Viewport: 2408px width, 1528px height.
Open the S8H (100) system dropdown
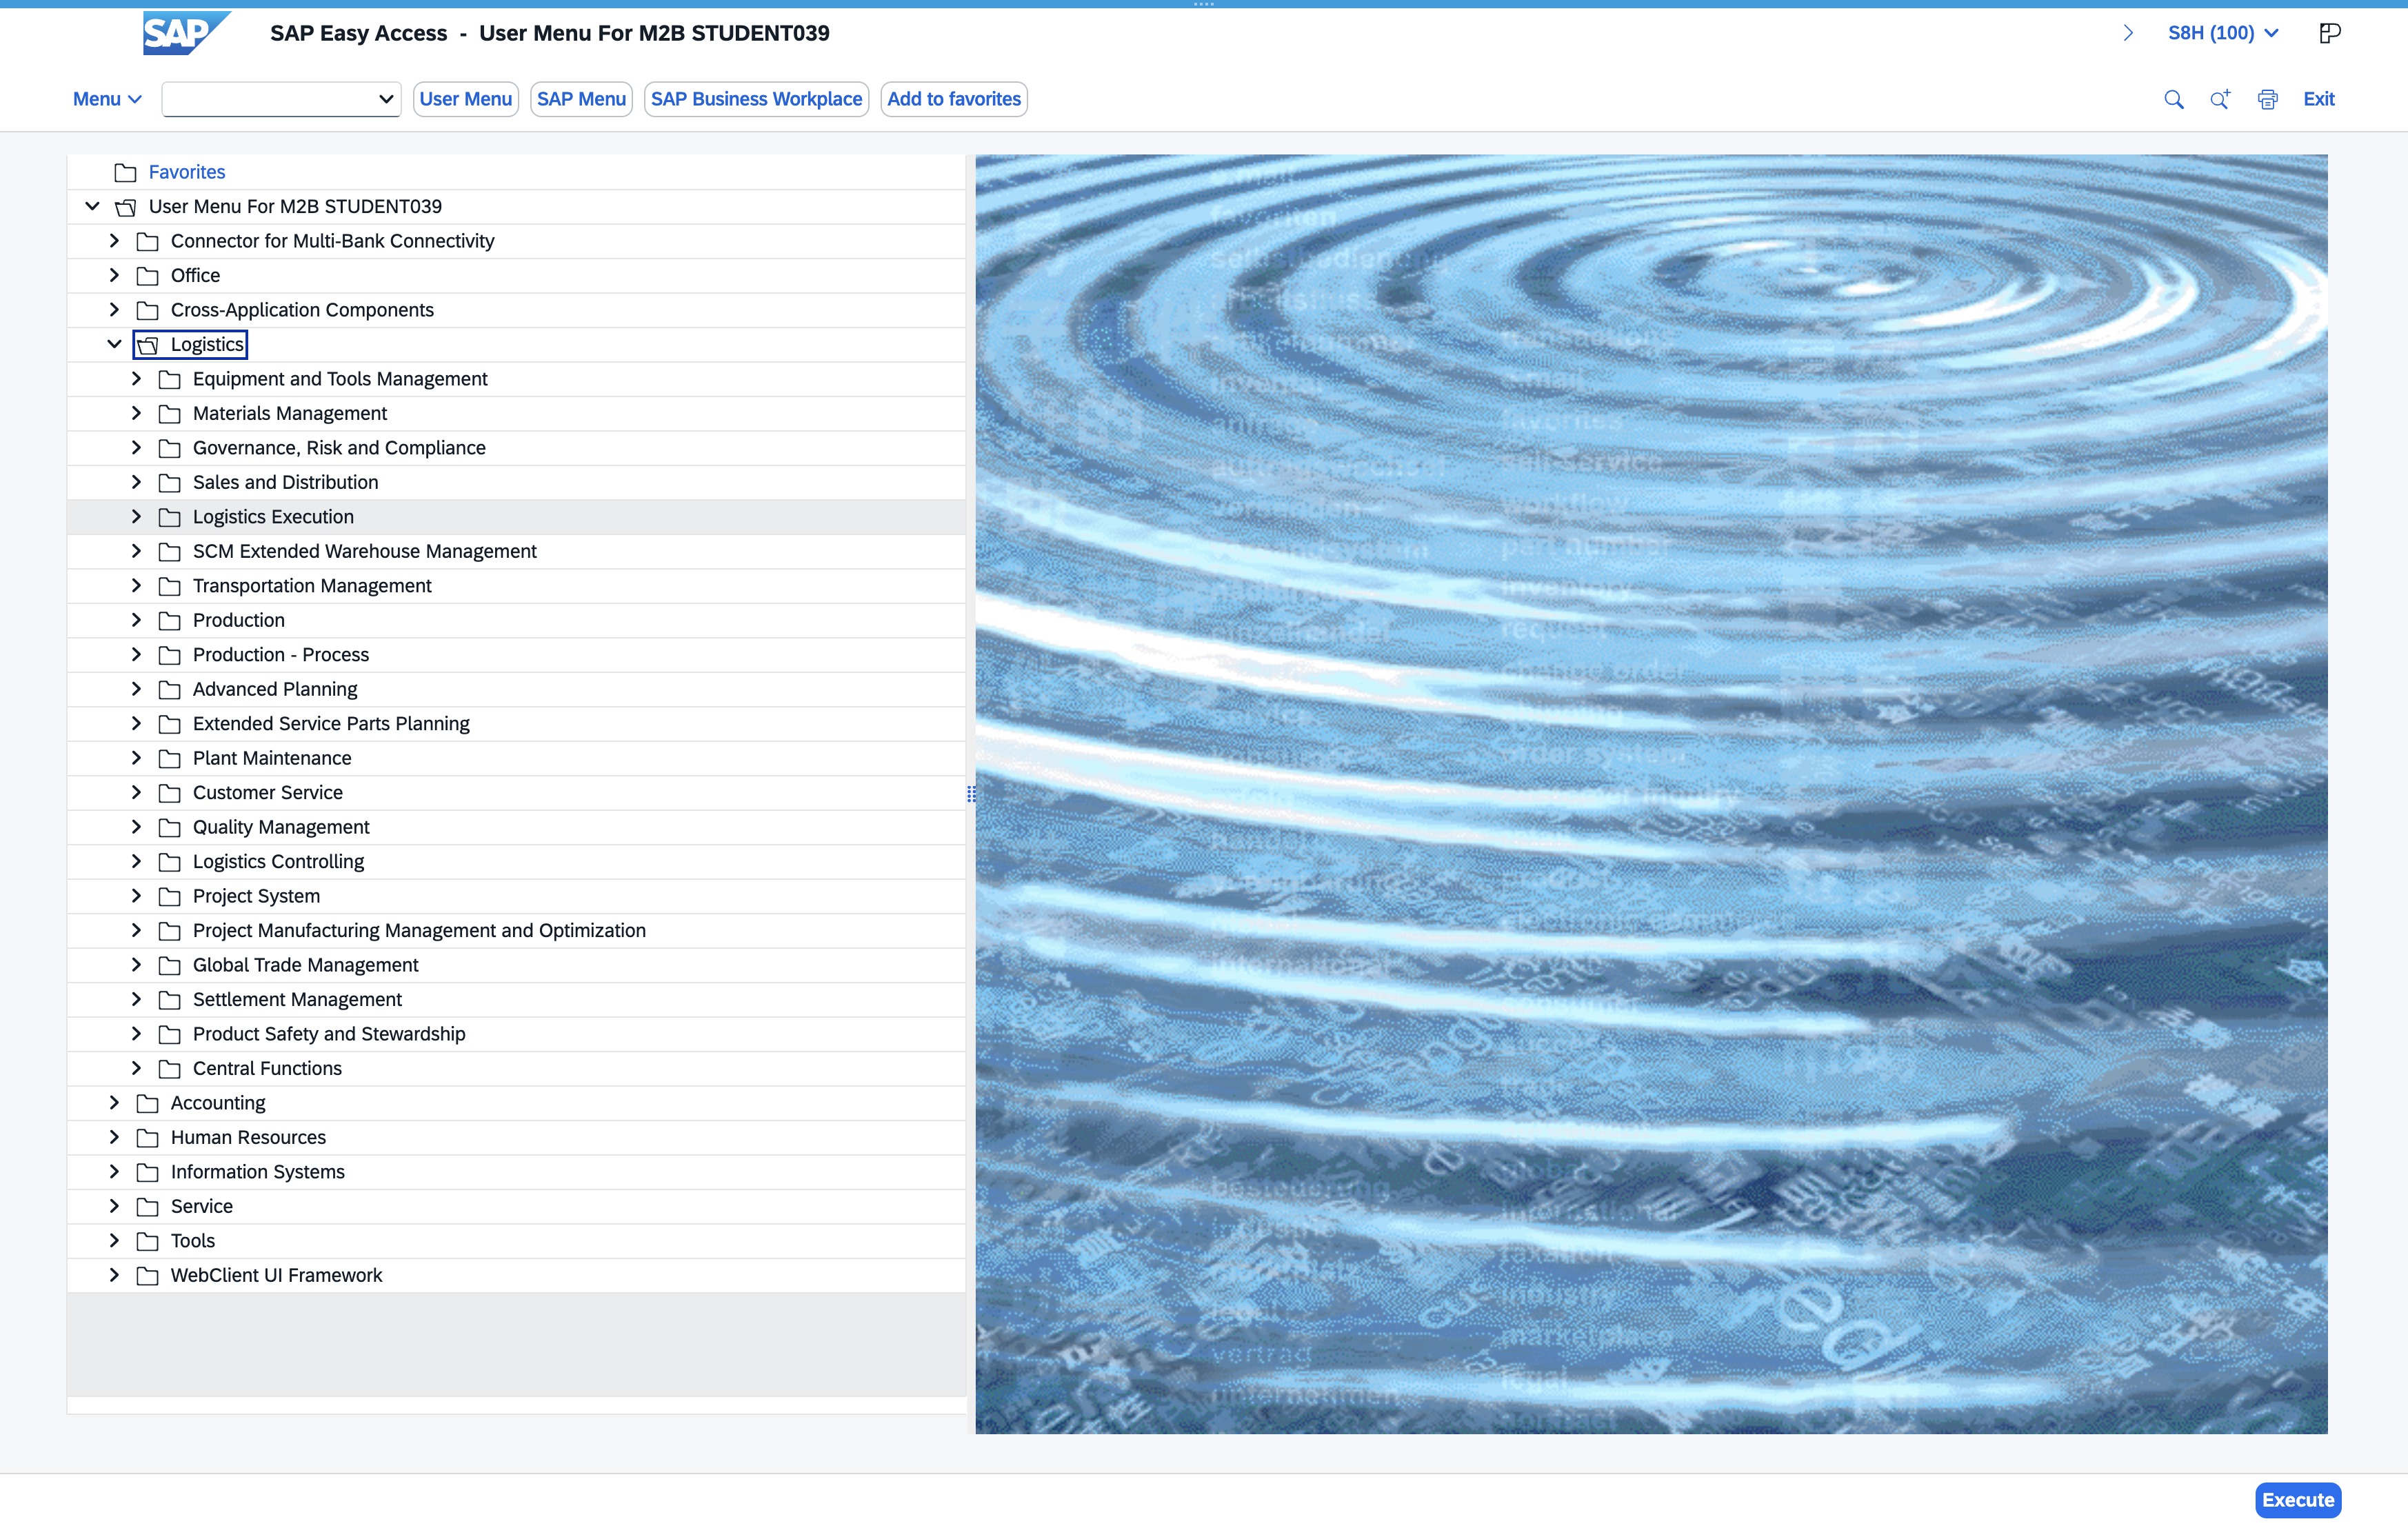(x=2223, y=33)
